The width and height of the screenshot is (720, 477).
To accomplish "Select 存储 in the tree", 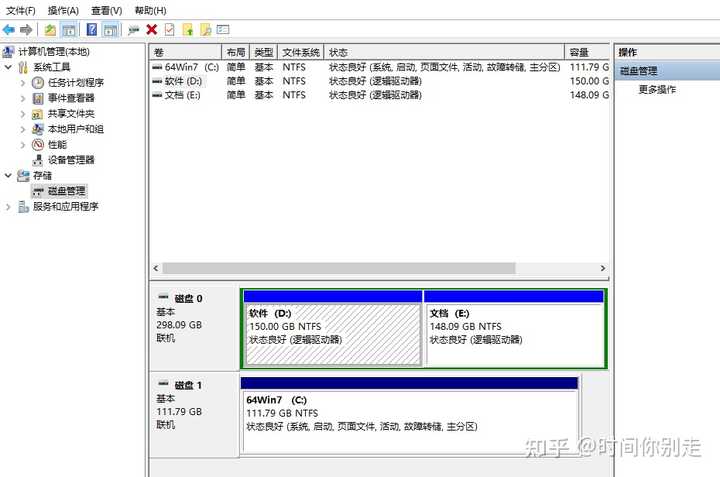I will [42, 175].
